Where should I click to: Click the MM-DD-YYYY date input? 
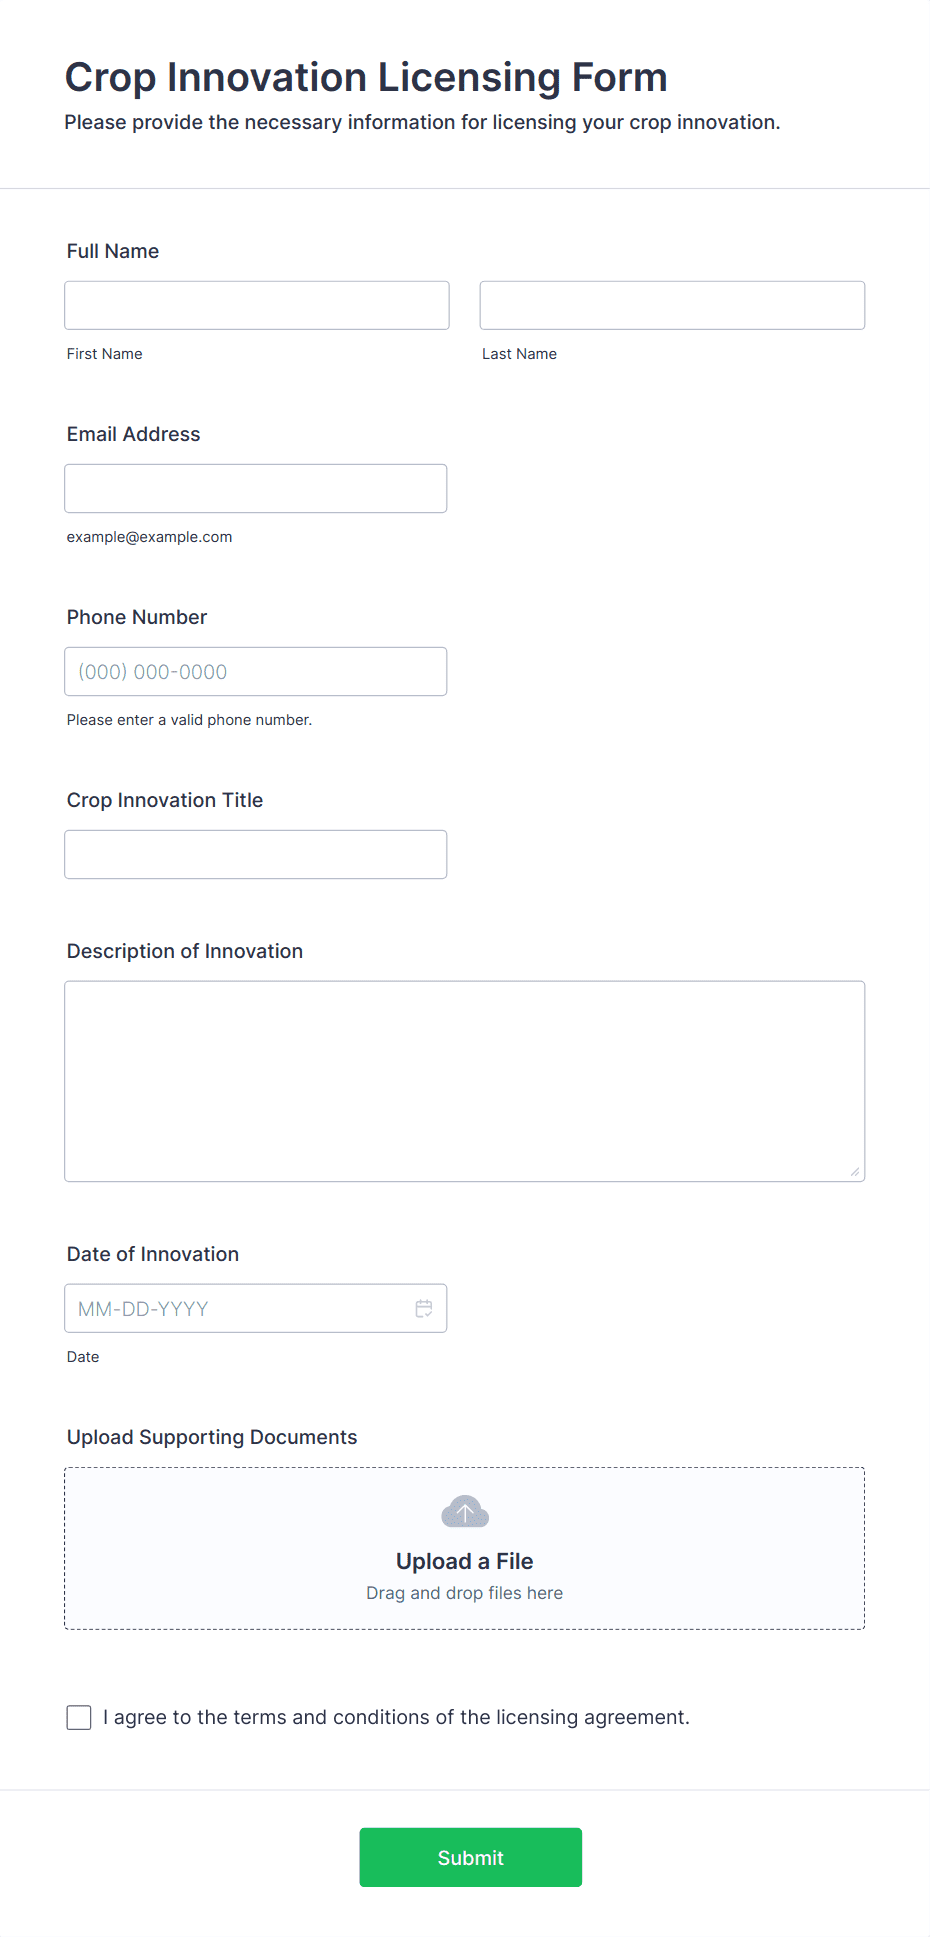tap(256, 1308)
